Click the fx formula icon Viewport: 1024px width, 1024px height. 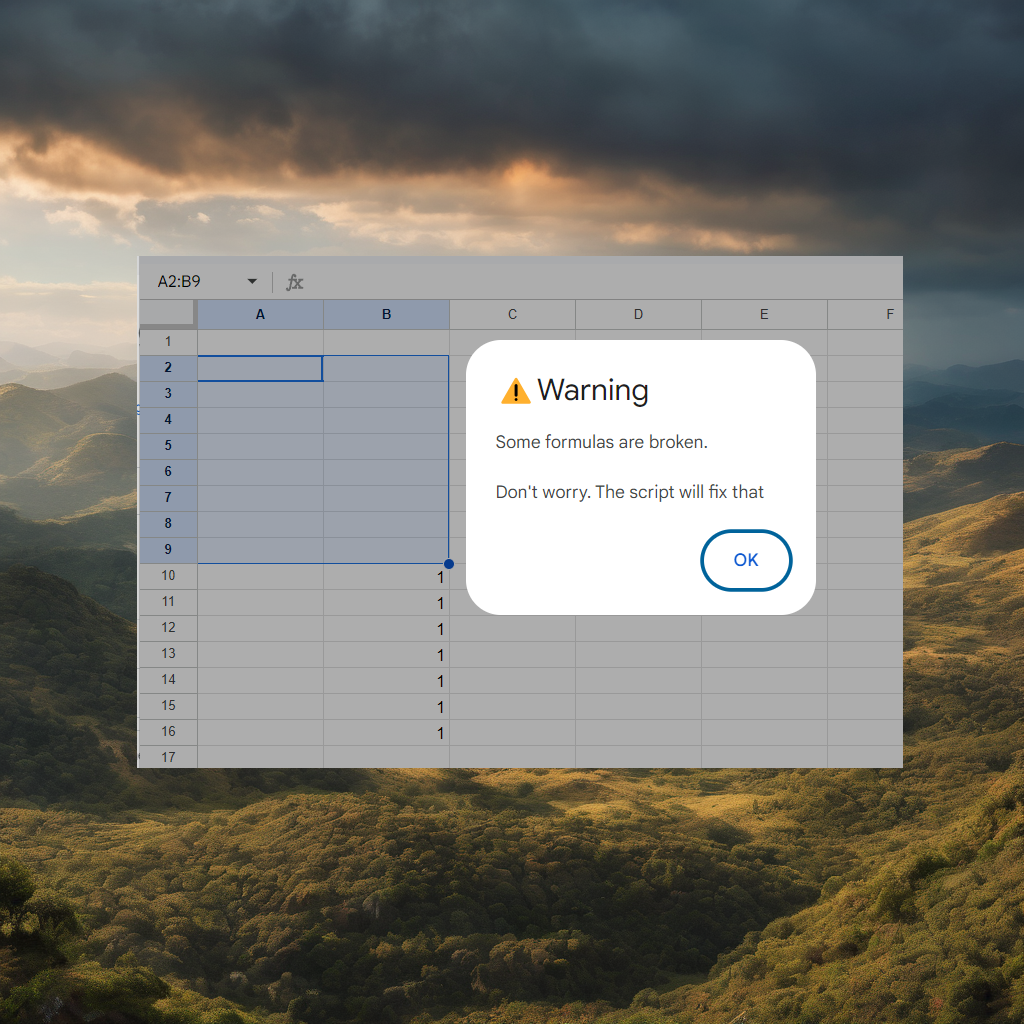coord(295,282)
